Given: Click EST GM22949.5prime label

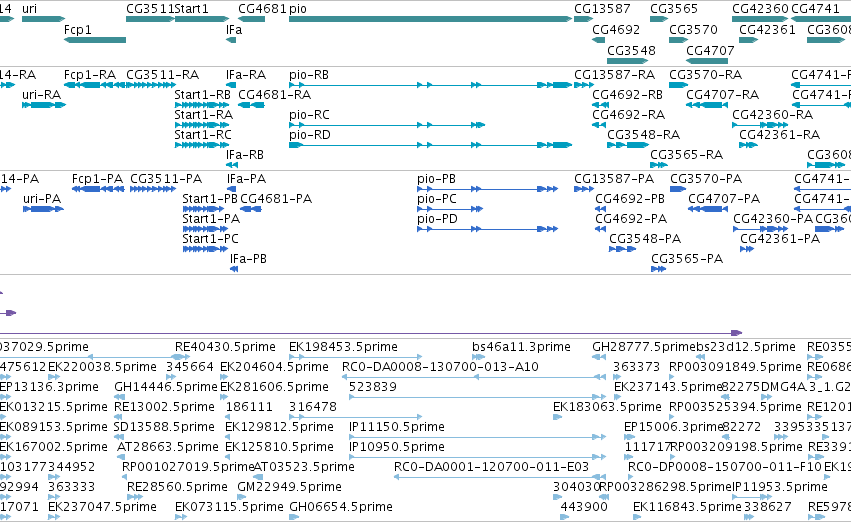Looking at the screenshot, I should [x=290, y=487].
